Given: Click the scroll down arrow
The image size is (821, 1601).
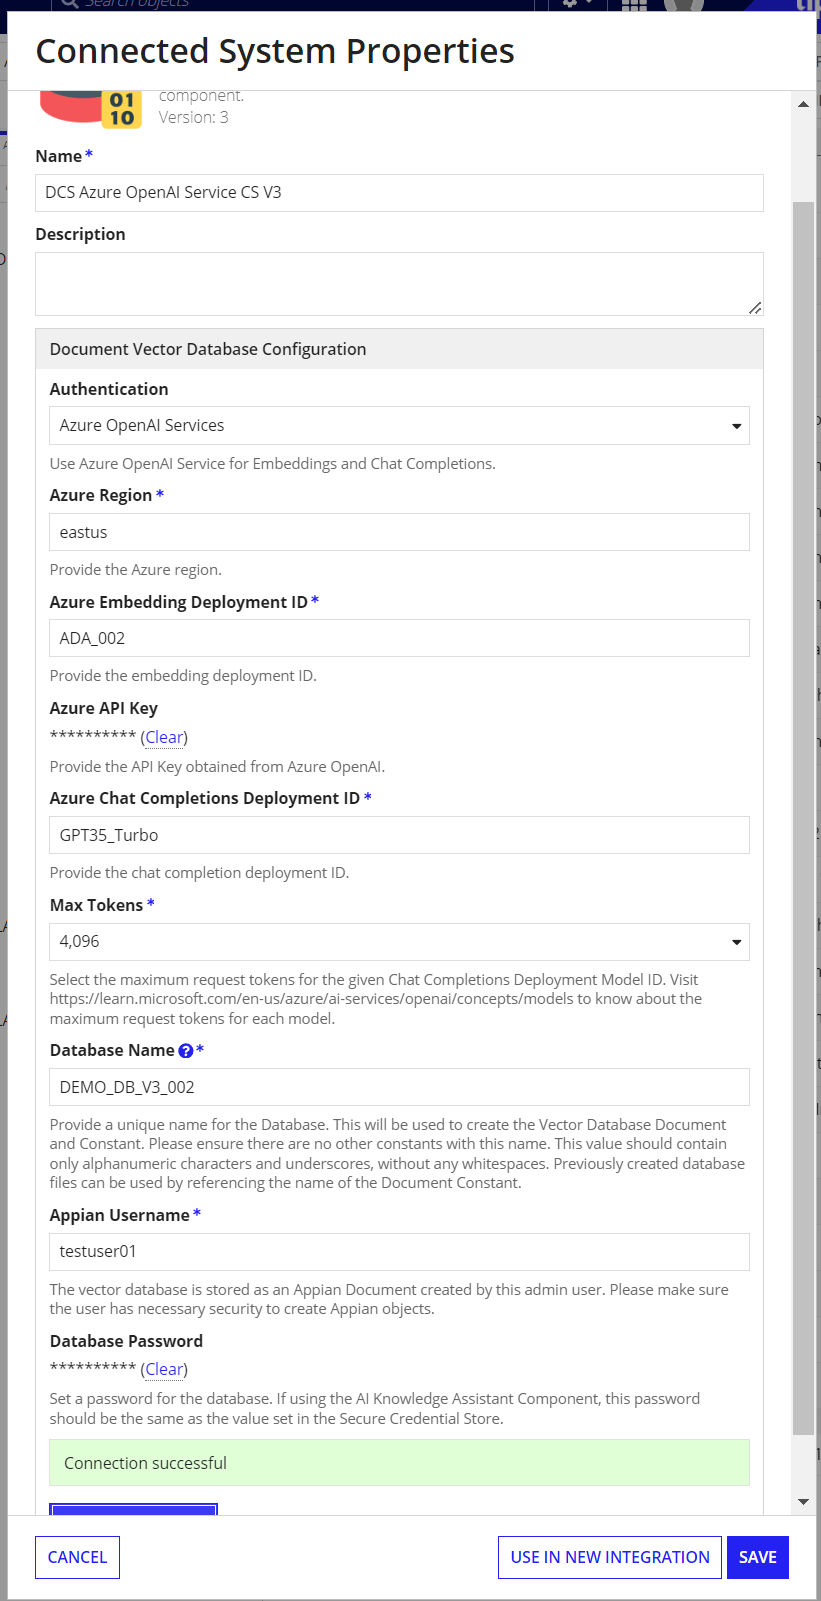Looking at the screenshot, I should 803,1502.
